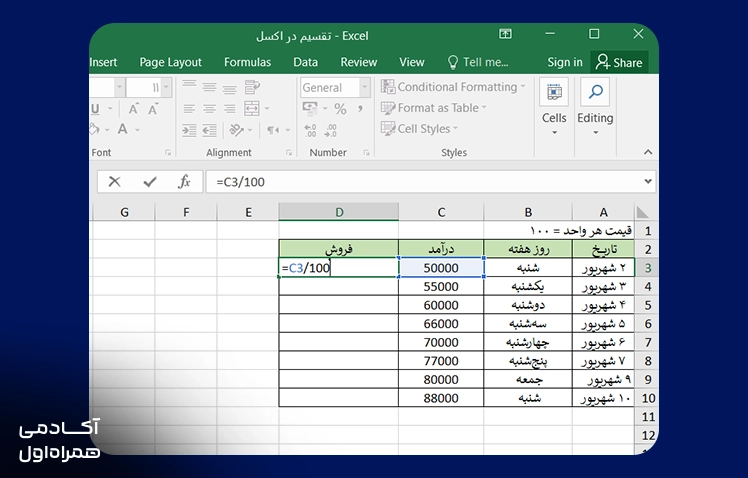This screenshot has width=748, height=478.
Task: Open the Editing group menu
Action: pos(595,108)
